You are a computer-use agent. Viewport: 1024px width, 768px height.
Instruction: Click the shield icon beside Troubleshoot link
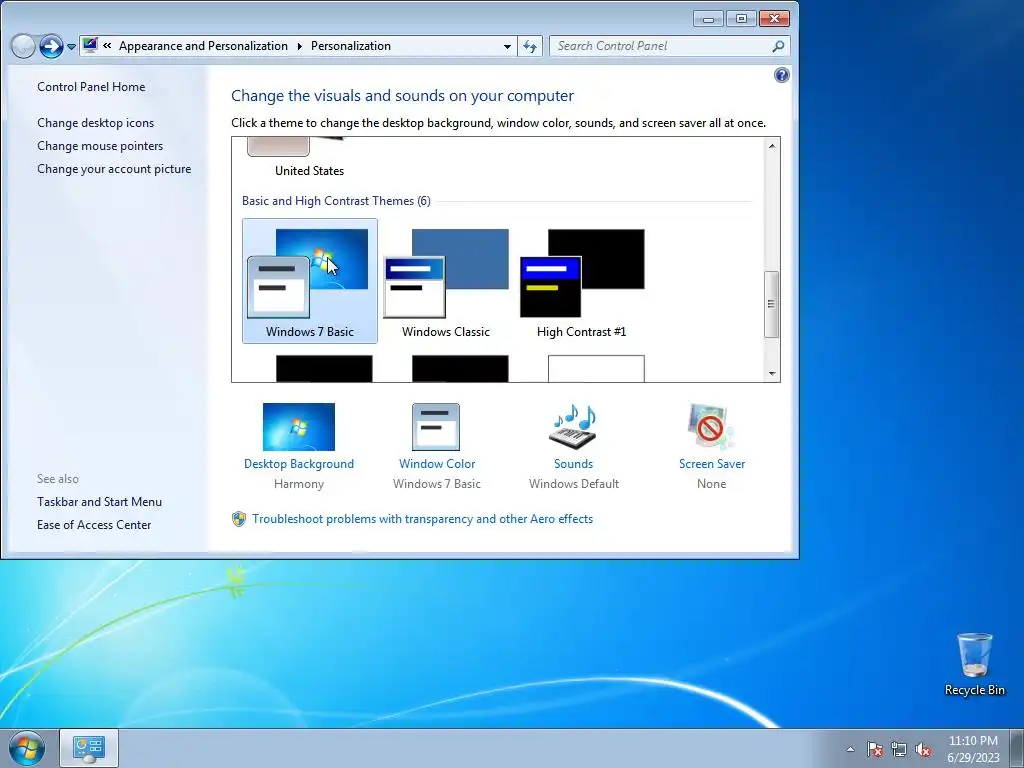point(239,519)
